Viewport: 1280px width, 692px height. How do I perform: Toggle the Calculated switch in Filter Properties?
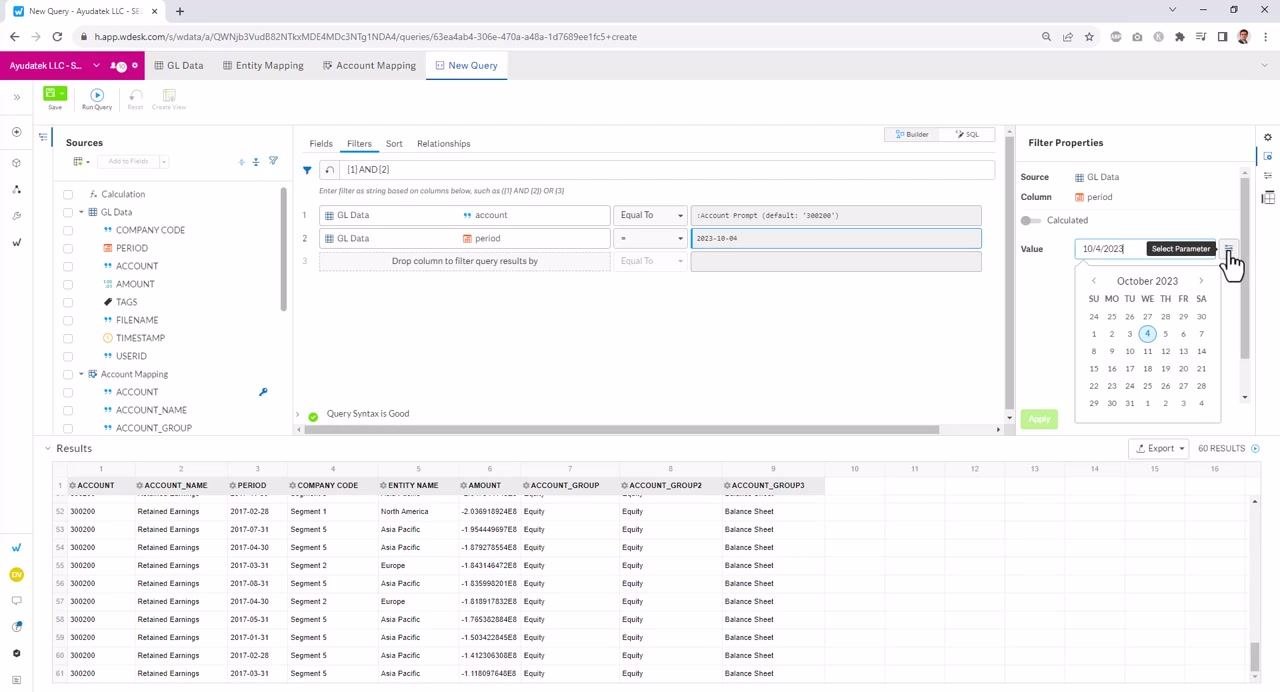(x=1030, y=220)
